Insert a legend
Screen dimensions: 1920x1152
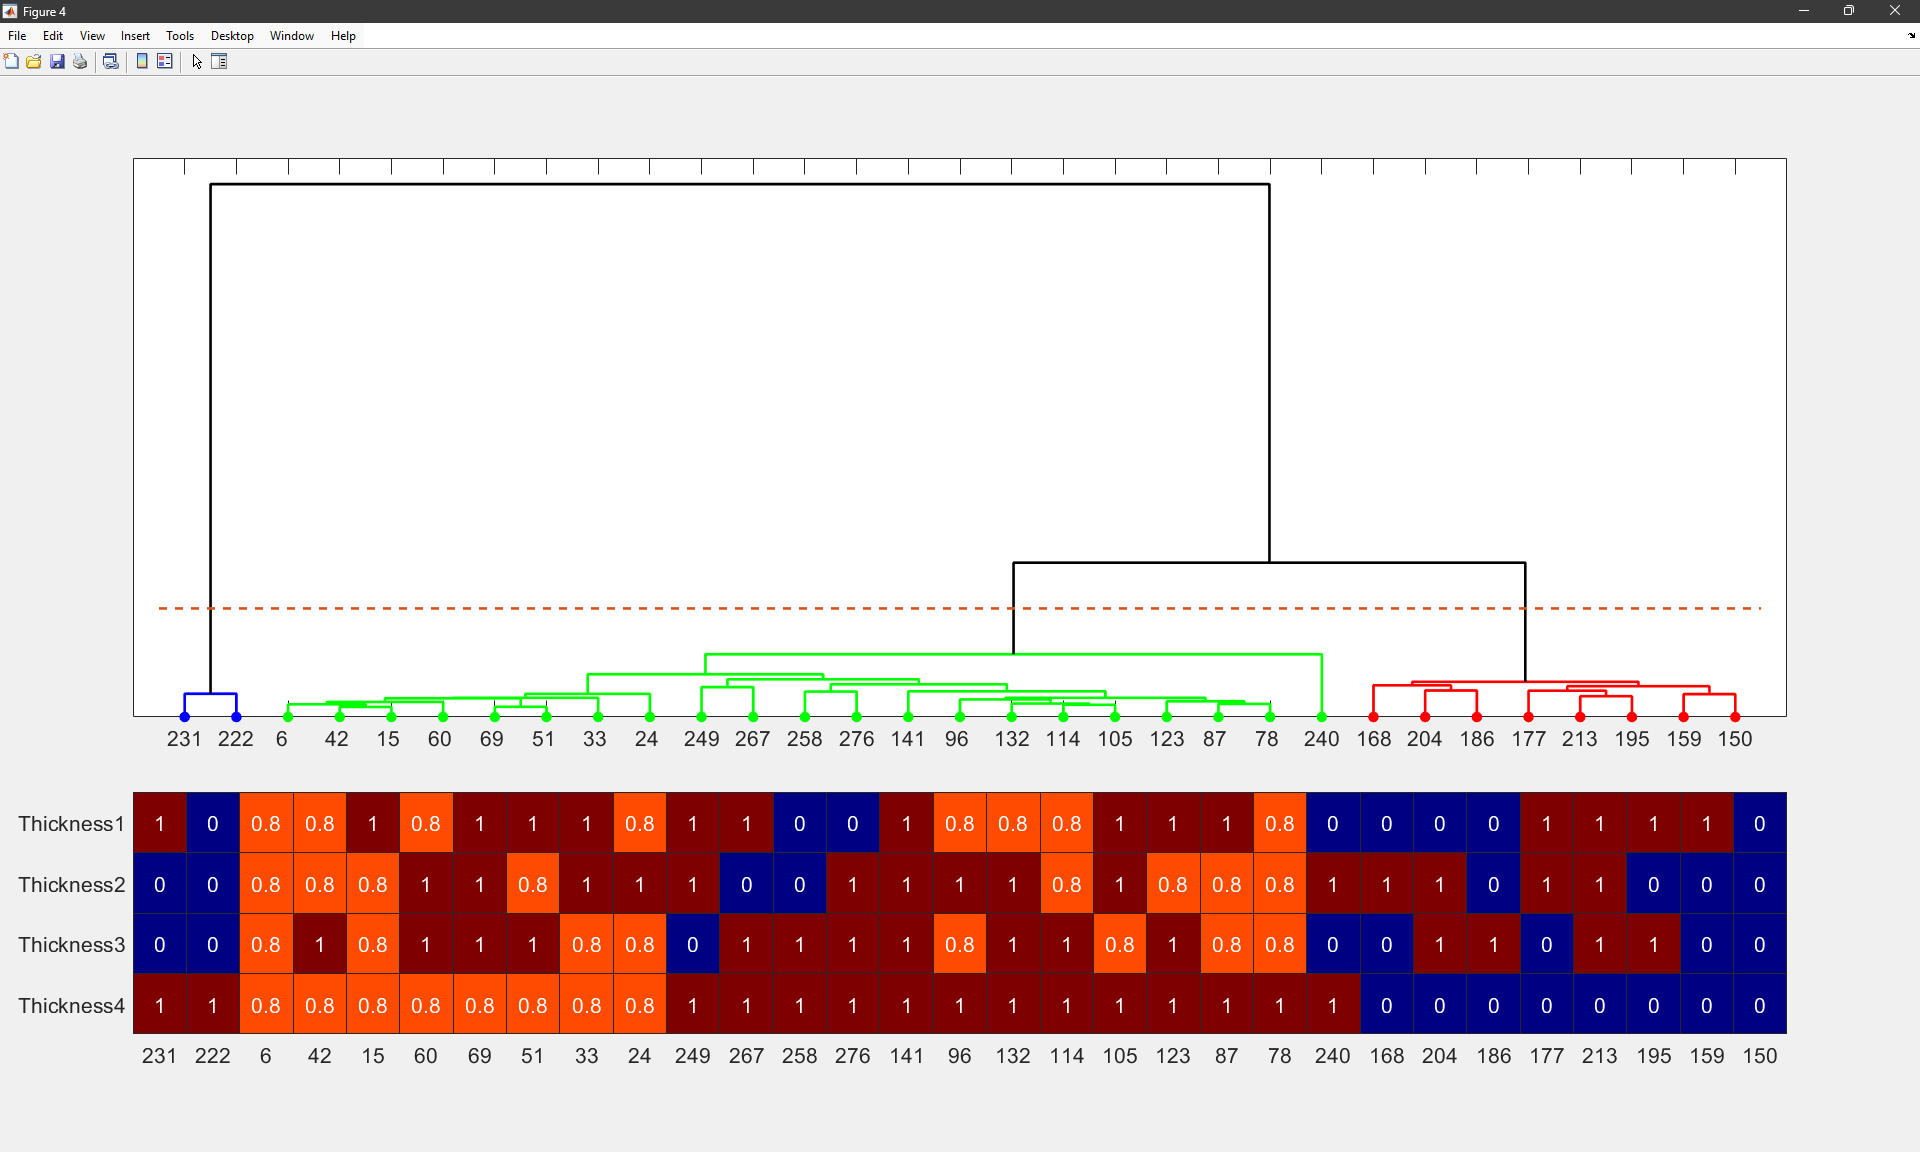click(165, 62)
